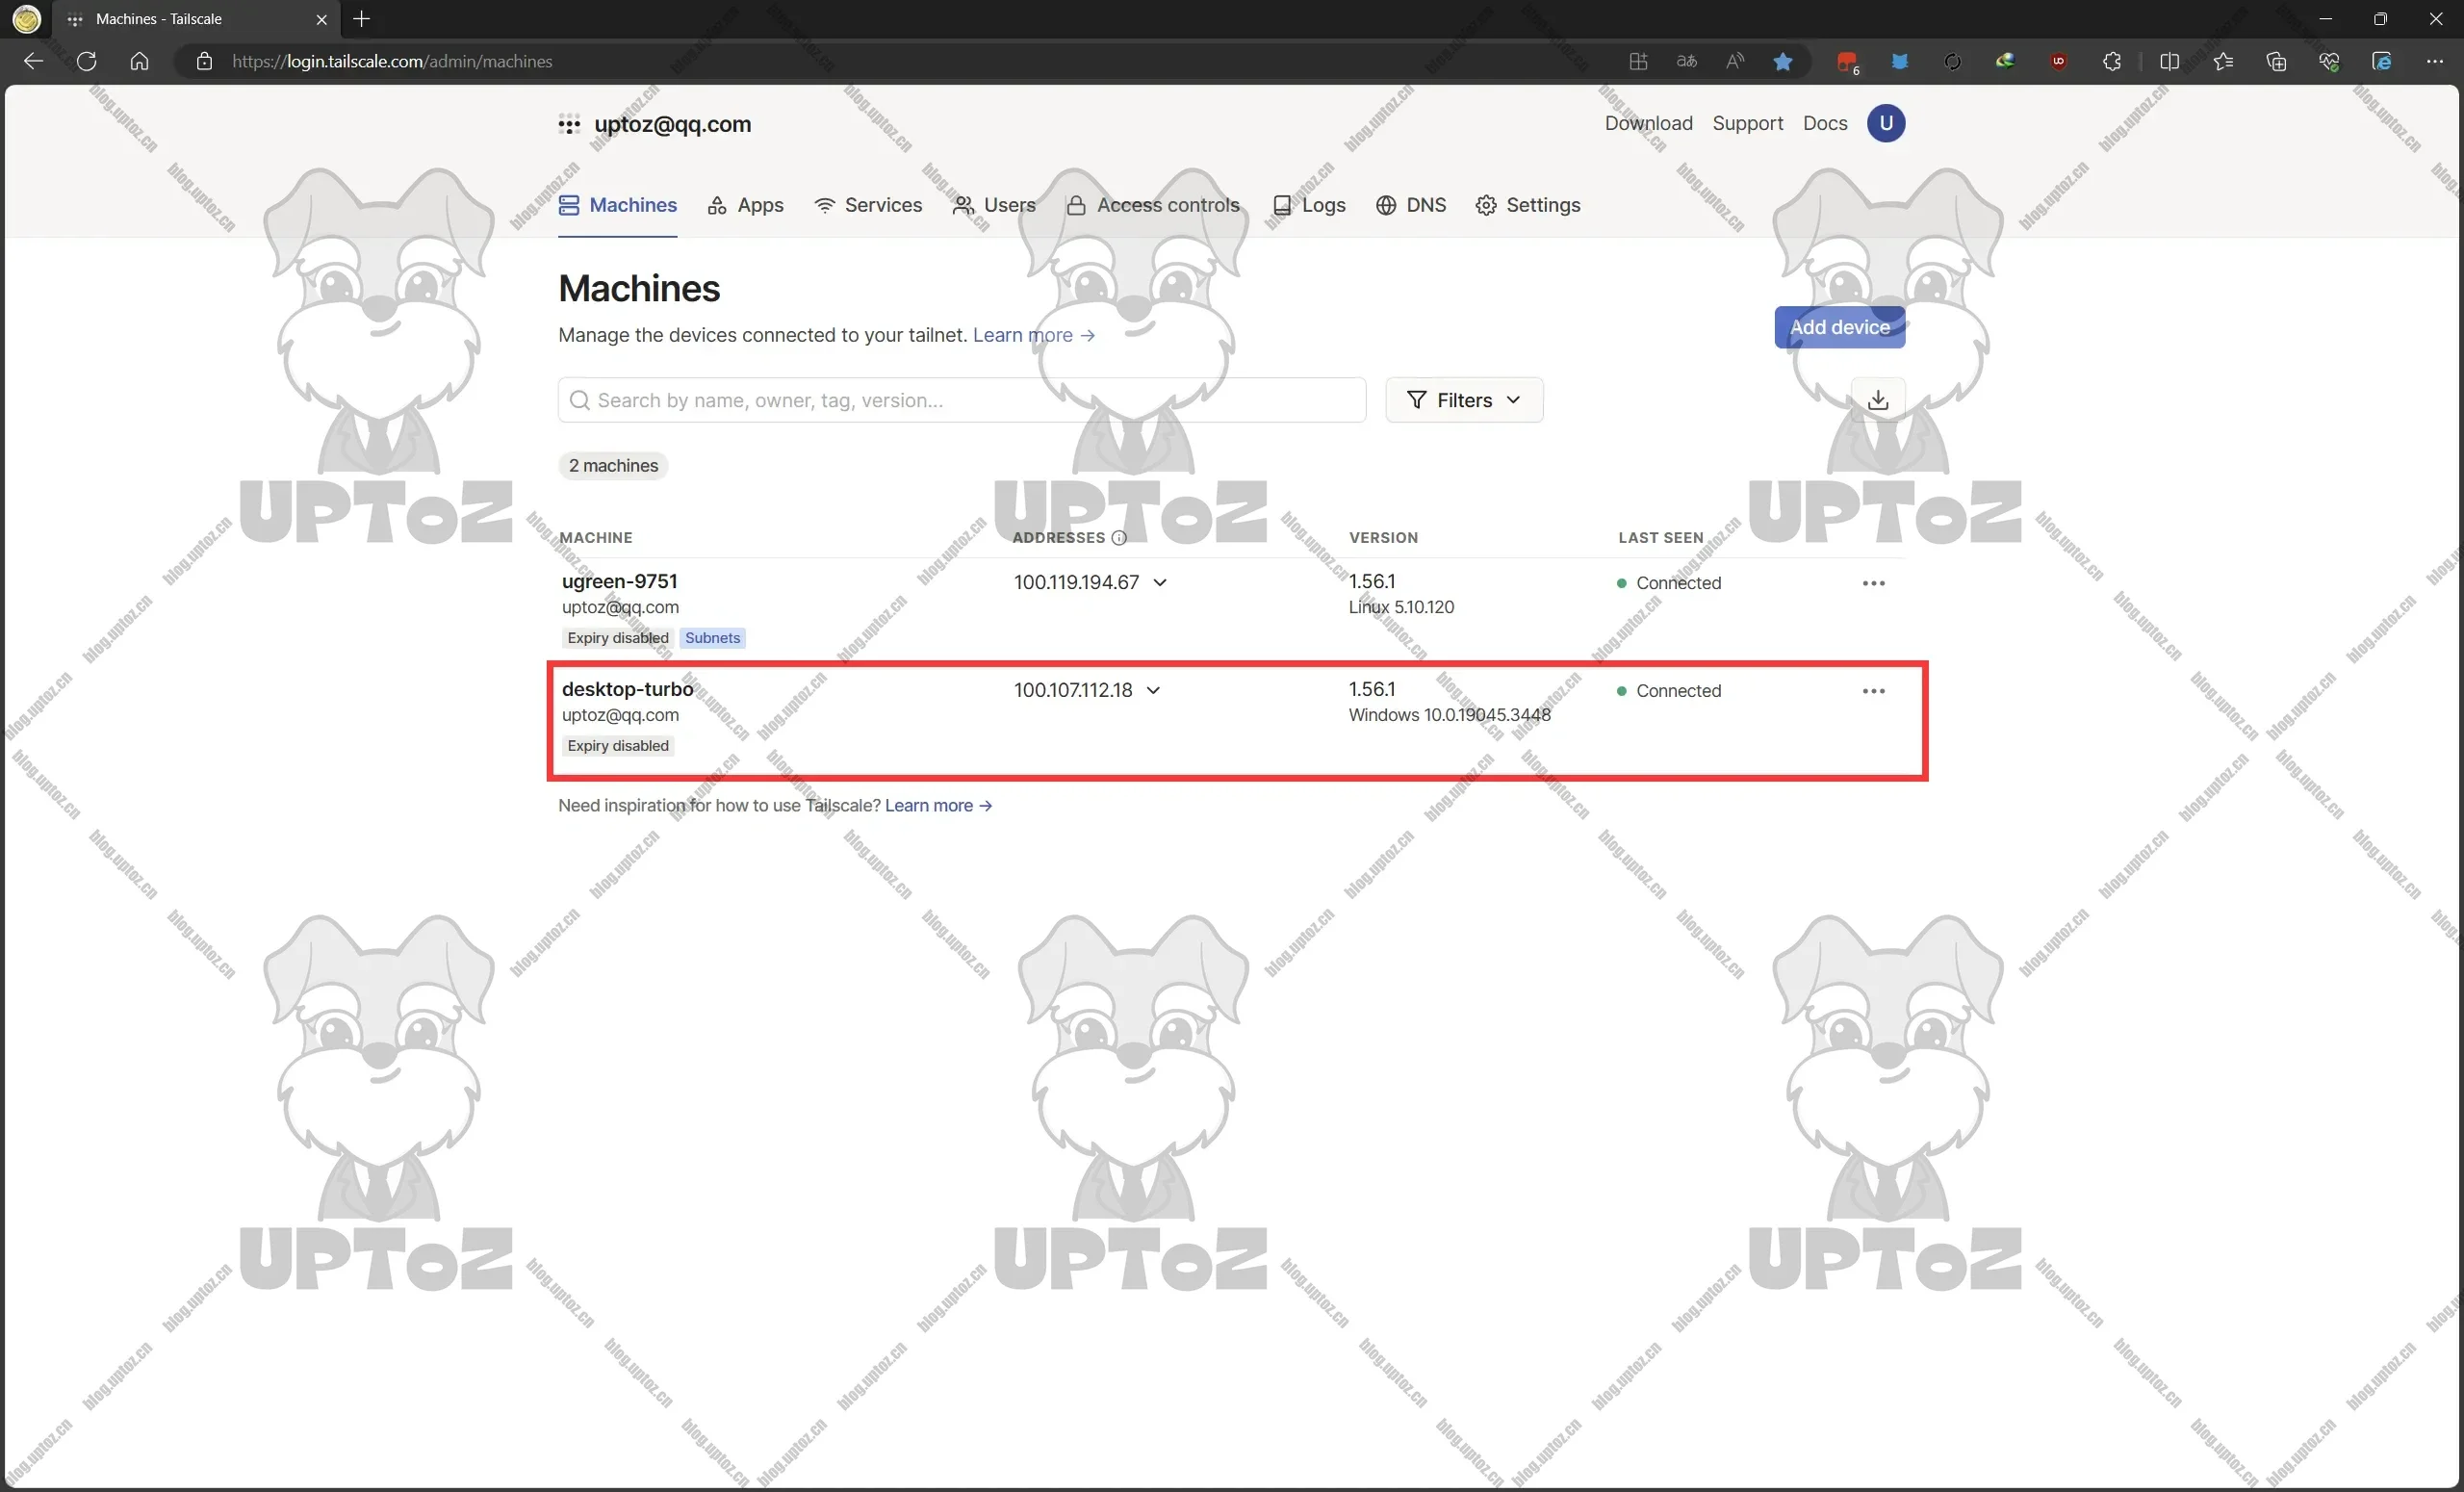
Task: Click the MACHINE column header
Action: pos(596,538)
